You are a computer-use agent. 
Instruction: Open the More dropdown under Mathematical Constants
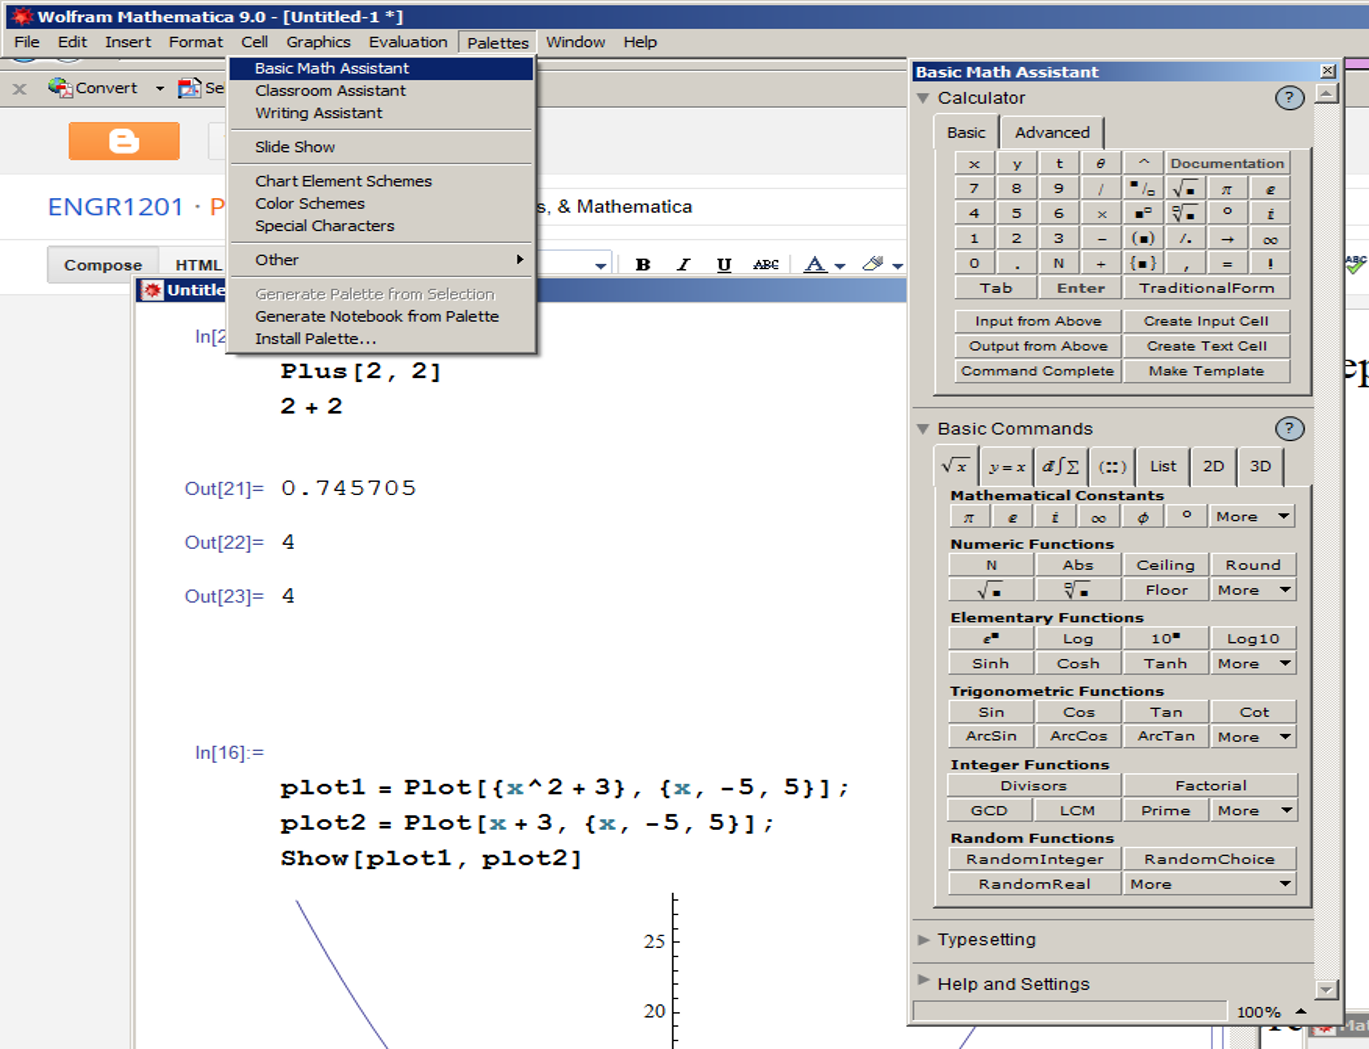coord(1253,517)
